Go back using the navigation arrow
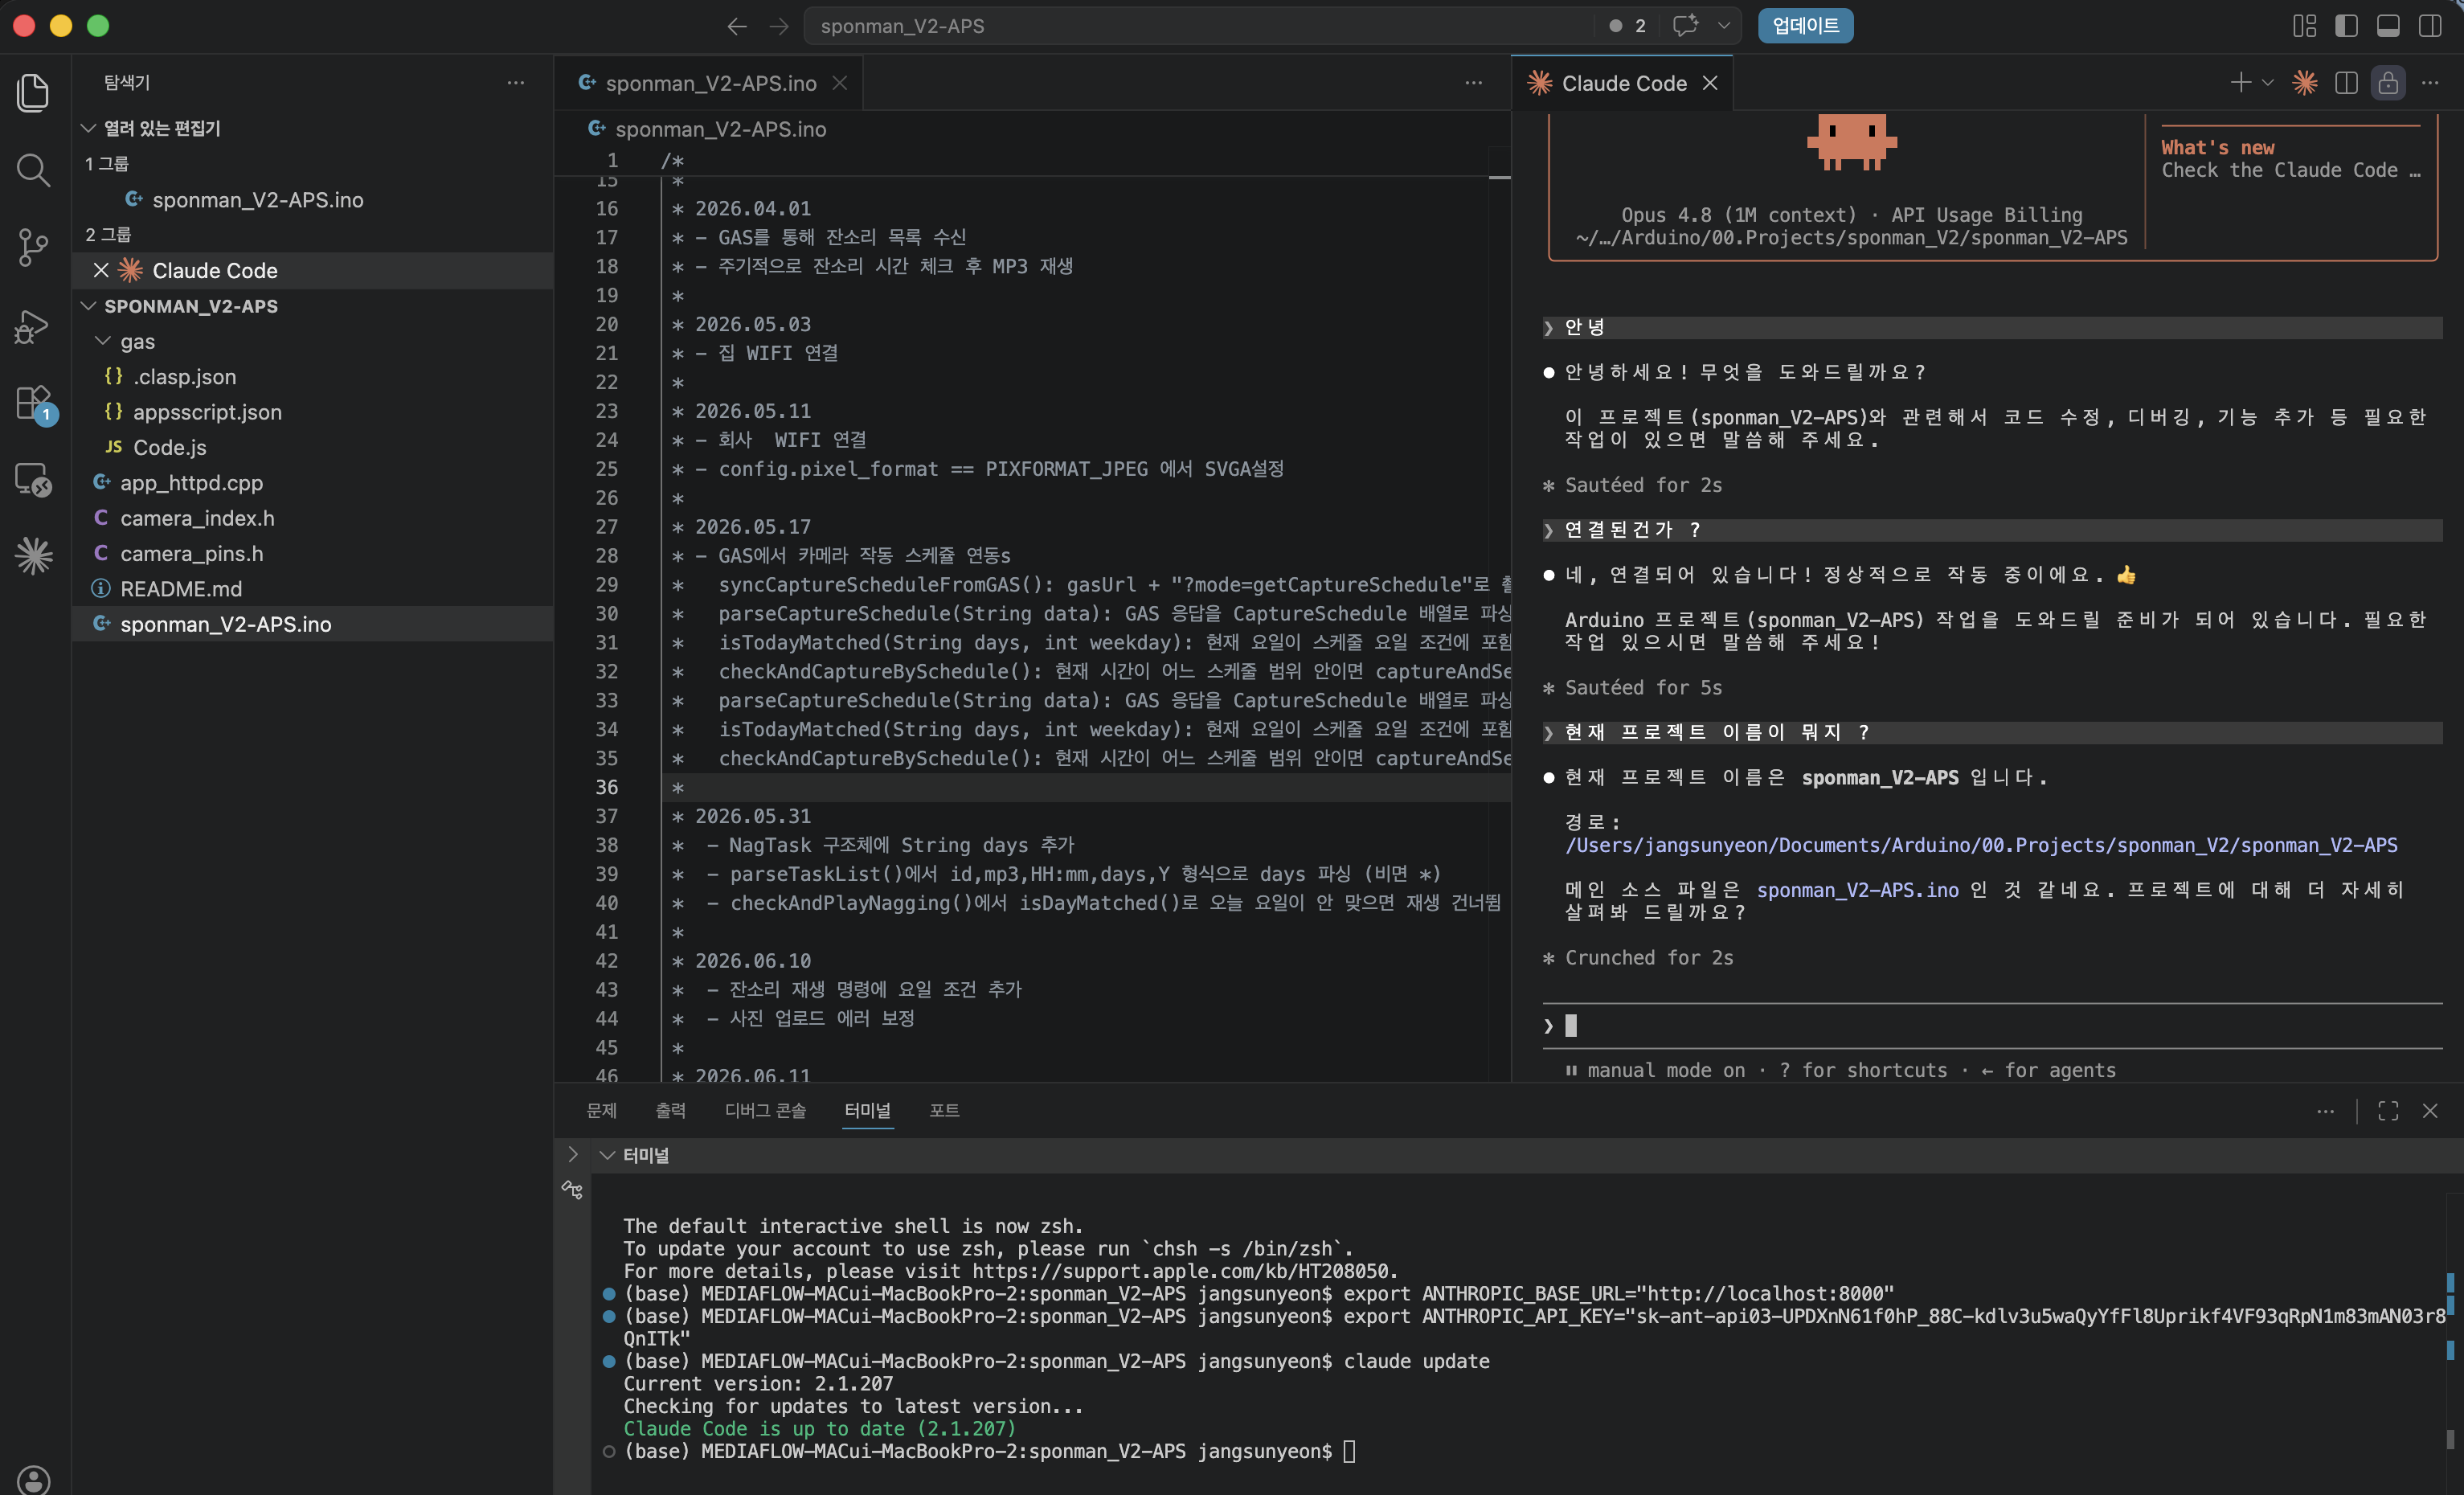This screenshot has width=2464, height=1495. (737, 26)
